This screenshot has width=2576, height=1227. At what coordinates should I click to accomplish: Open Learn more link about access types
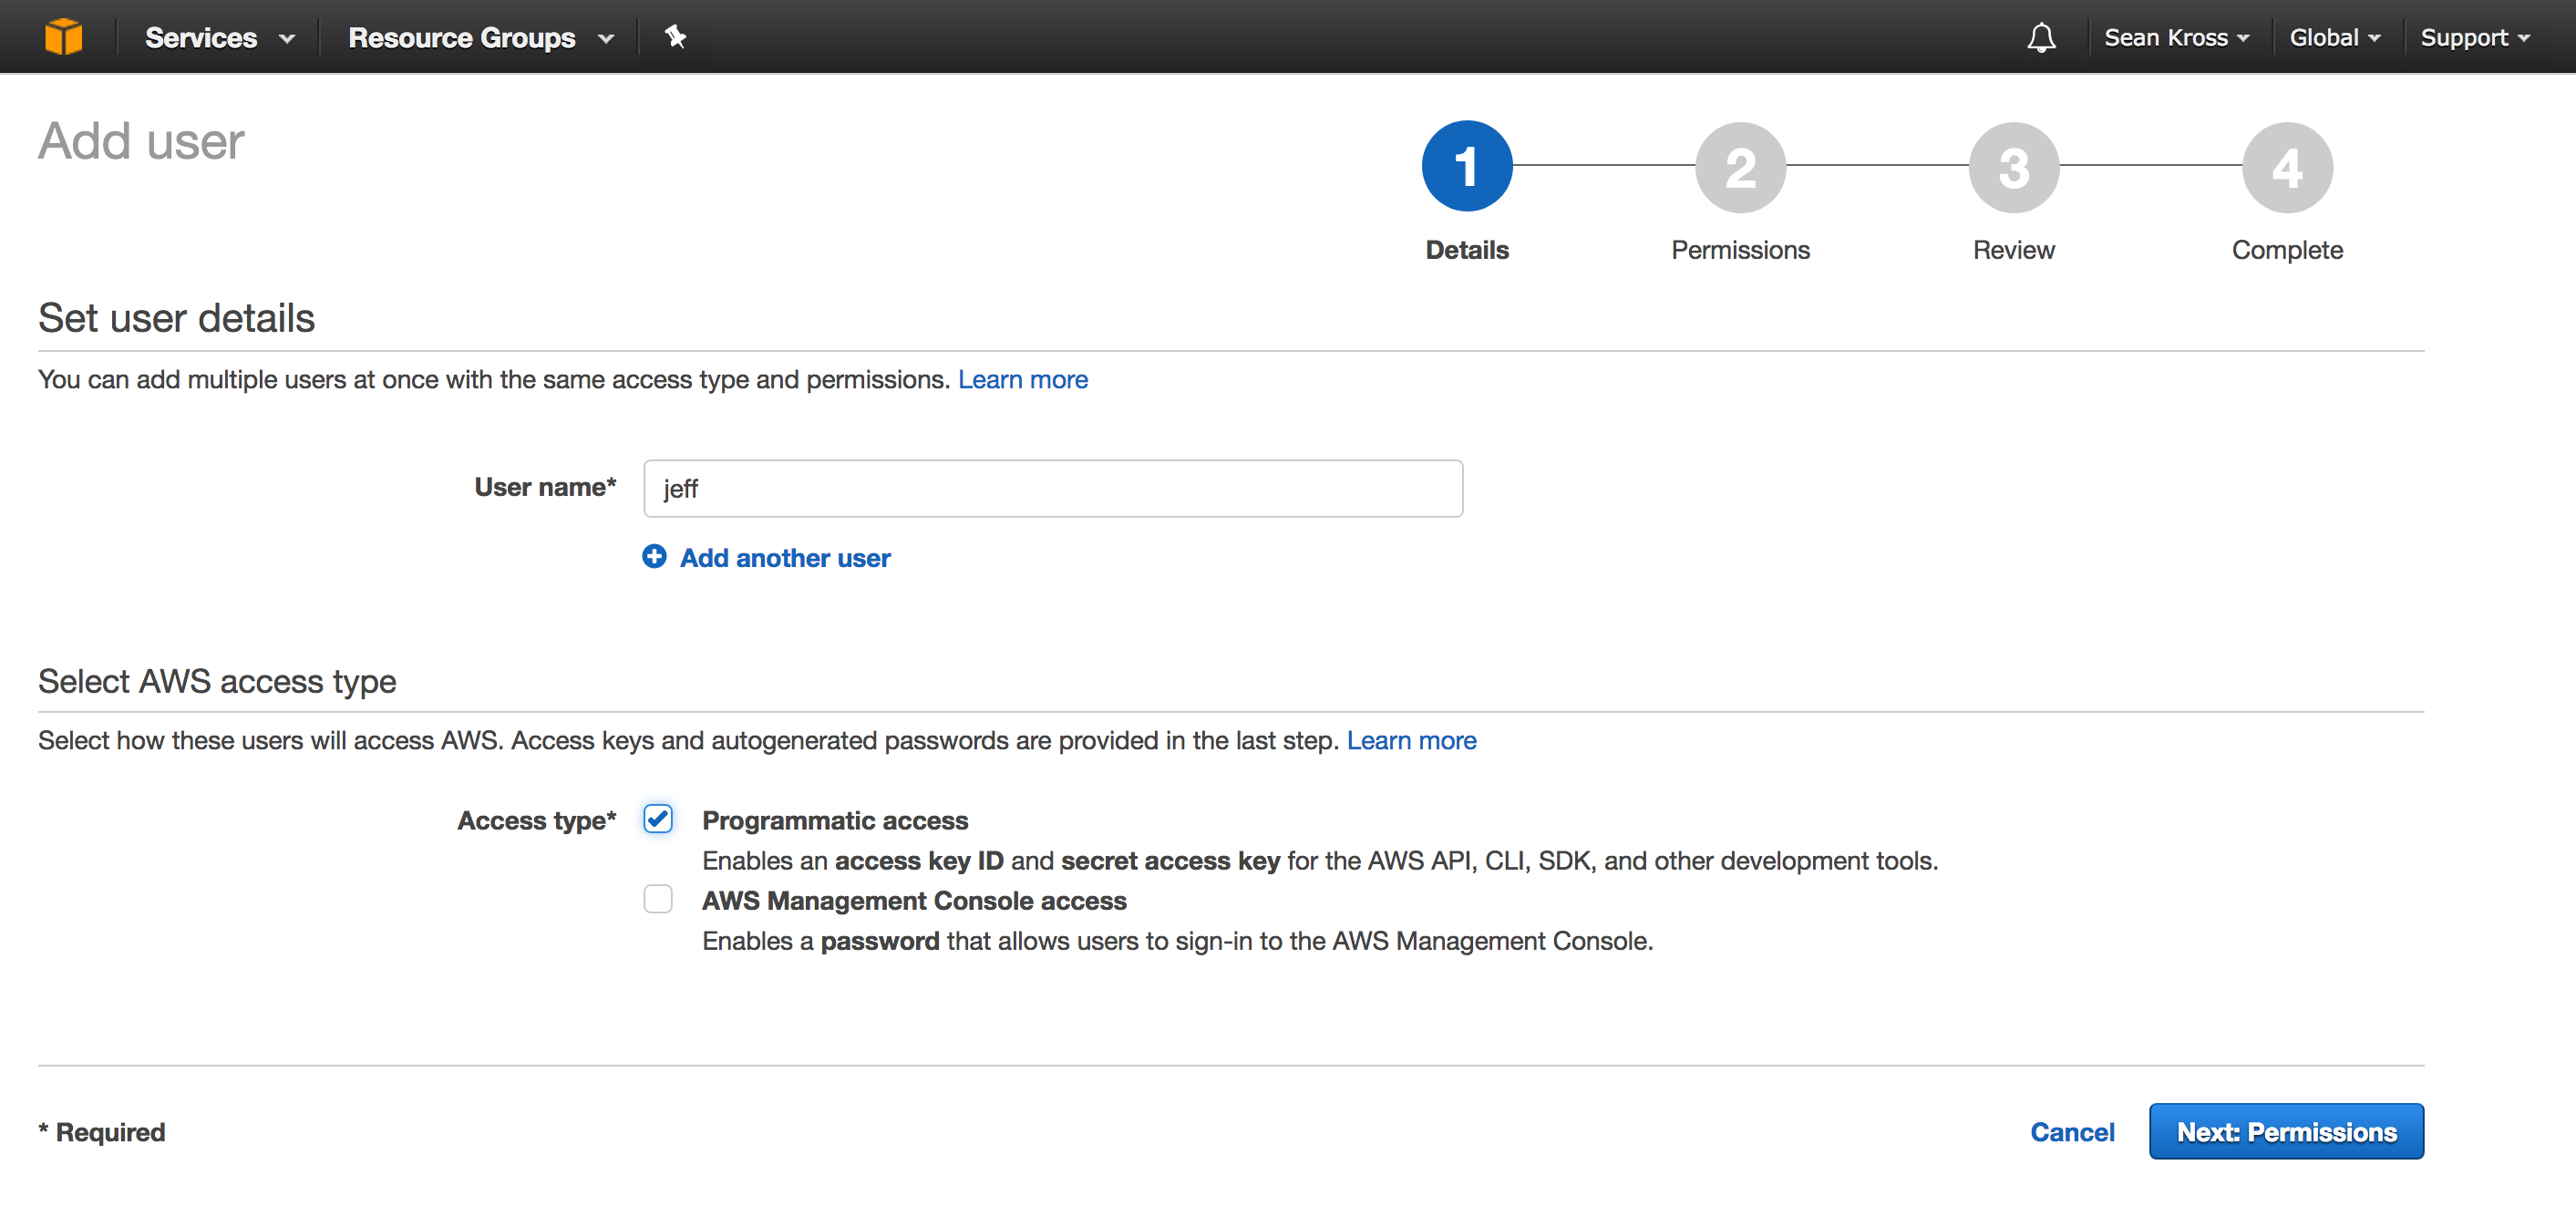[1411, 741]
